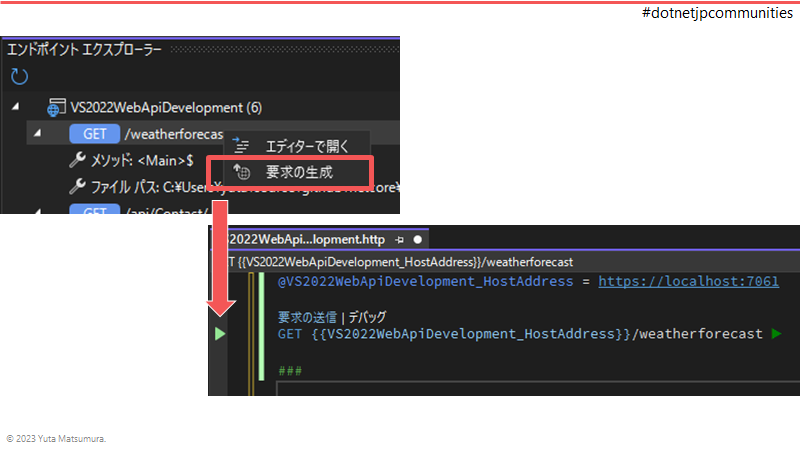
Task: Select the VS2022WebApiDevelopment project globe icon
Action: 56,107
